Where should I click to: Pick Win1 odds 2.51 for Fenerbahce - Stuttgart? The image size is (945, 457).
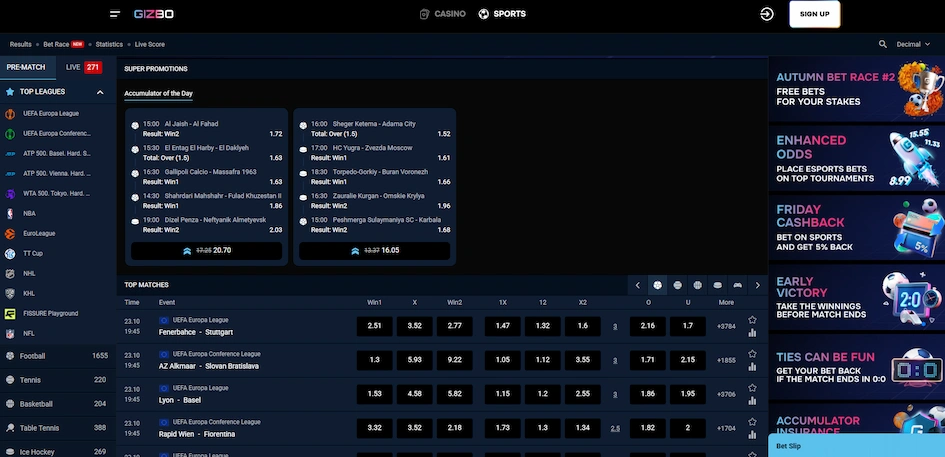pyautogui.click(x=374, y=326)
